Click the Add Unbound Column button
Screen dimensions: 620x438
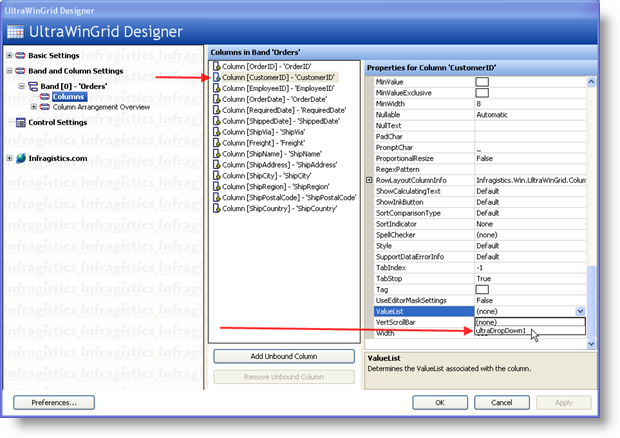point(284,356)
